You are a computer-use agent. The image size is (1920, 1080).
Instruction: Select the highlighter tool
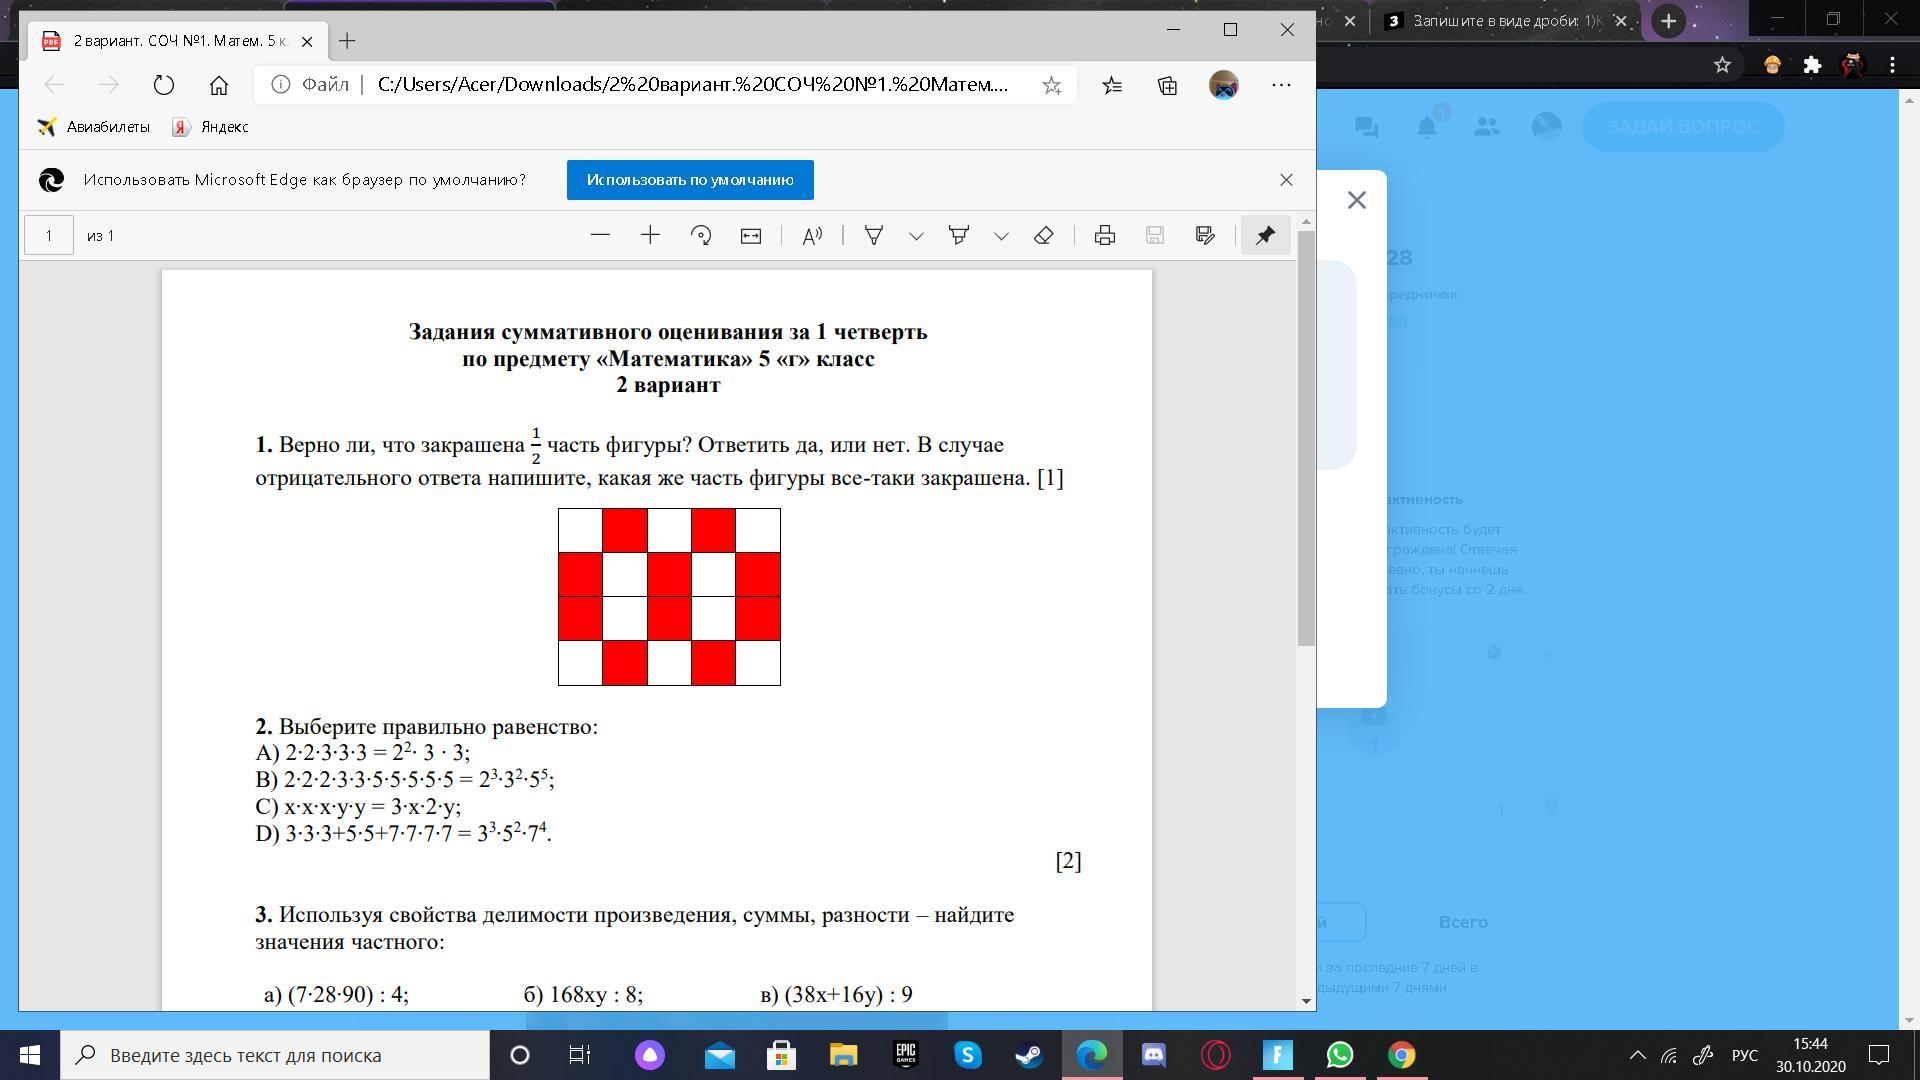click(x=959, y=236)
